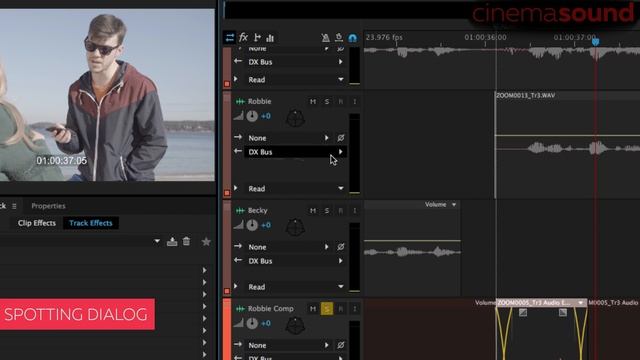The image size is (640, 360).
Task: Click the clip fade-out handle on ZOOM0005 clip
Action: [563, 313]
